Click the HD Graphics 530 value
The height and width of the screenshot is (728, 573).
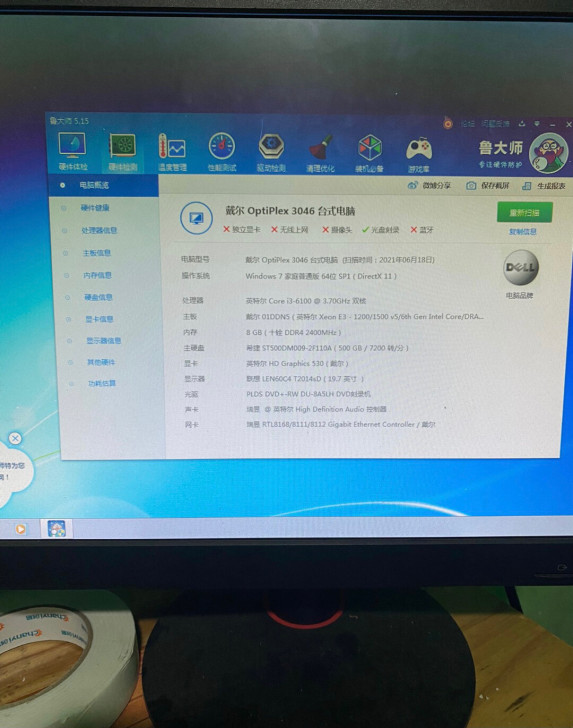[297, 364]
